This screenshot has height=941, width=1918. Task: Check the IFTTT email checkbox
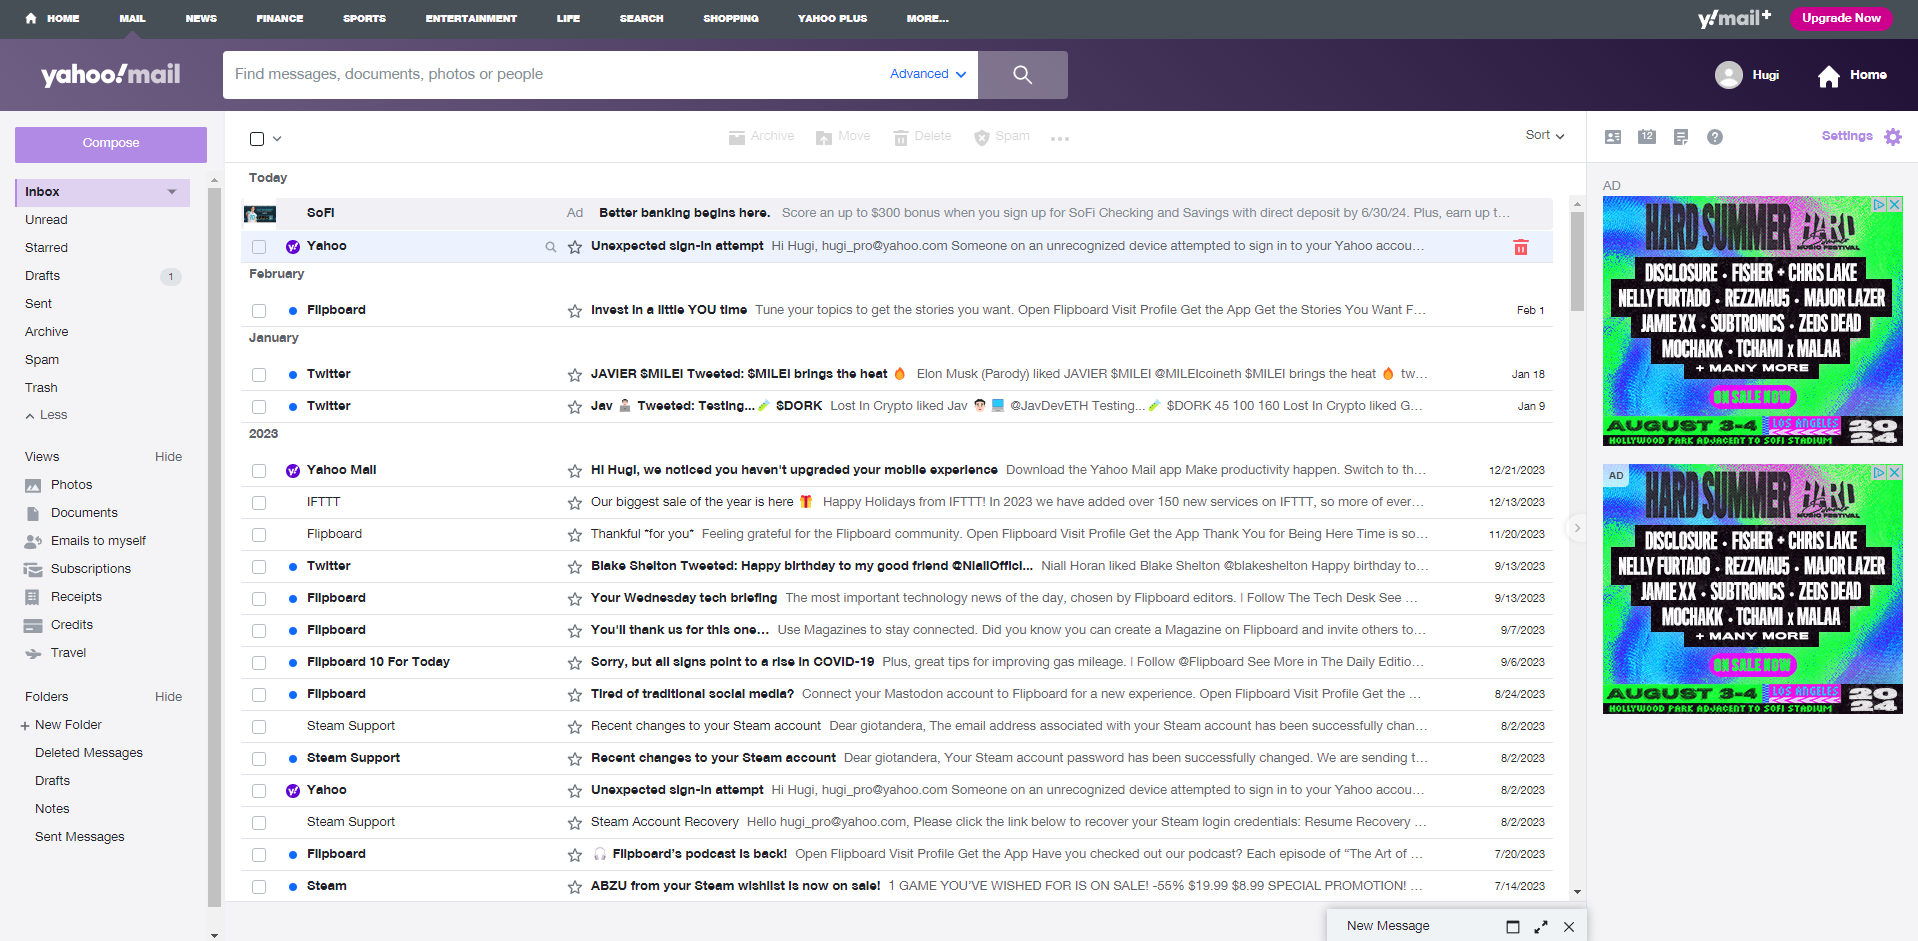point(259,503)
